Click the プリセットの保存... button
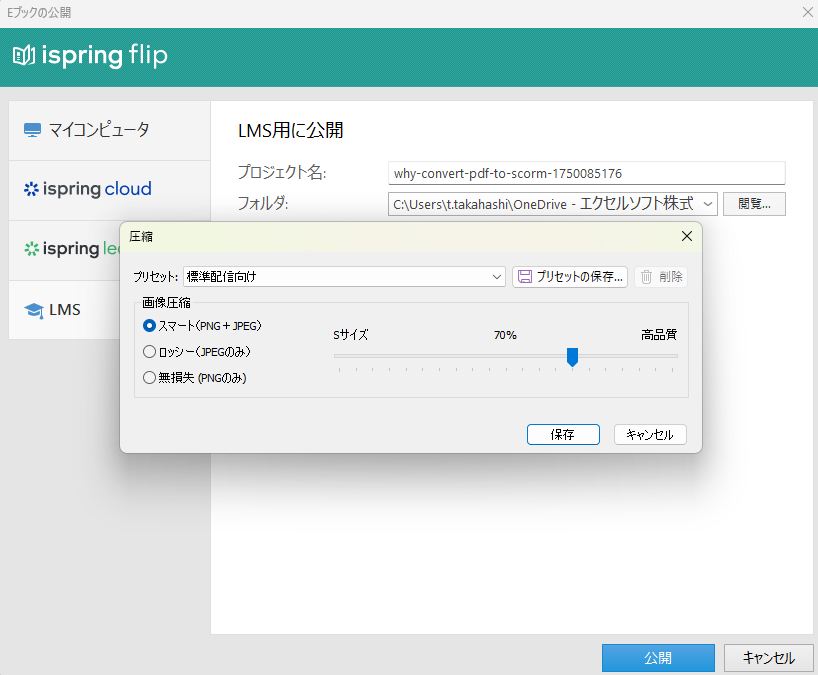This screenshot has width=818, height=675. point(570,276)
